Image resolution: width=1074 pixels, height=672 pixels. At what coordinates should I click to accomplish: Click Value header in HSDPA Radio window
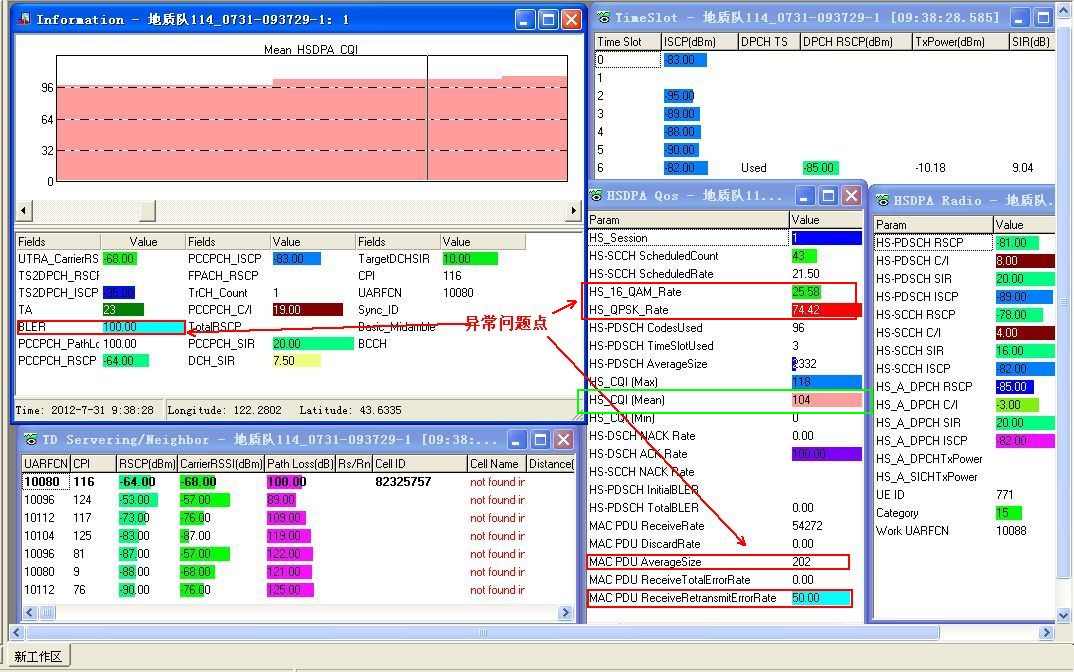point(1025,225)
